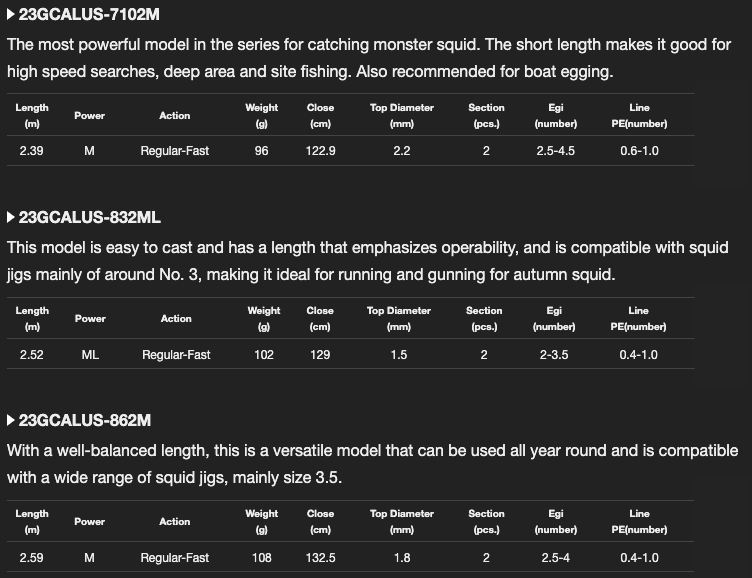Collapse the 23GCALUS-7102M disclosure triangle
The height and width of the screenshot is (578, 752).
11,14
